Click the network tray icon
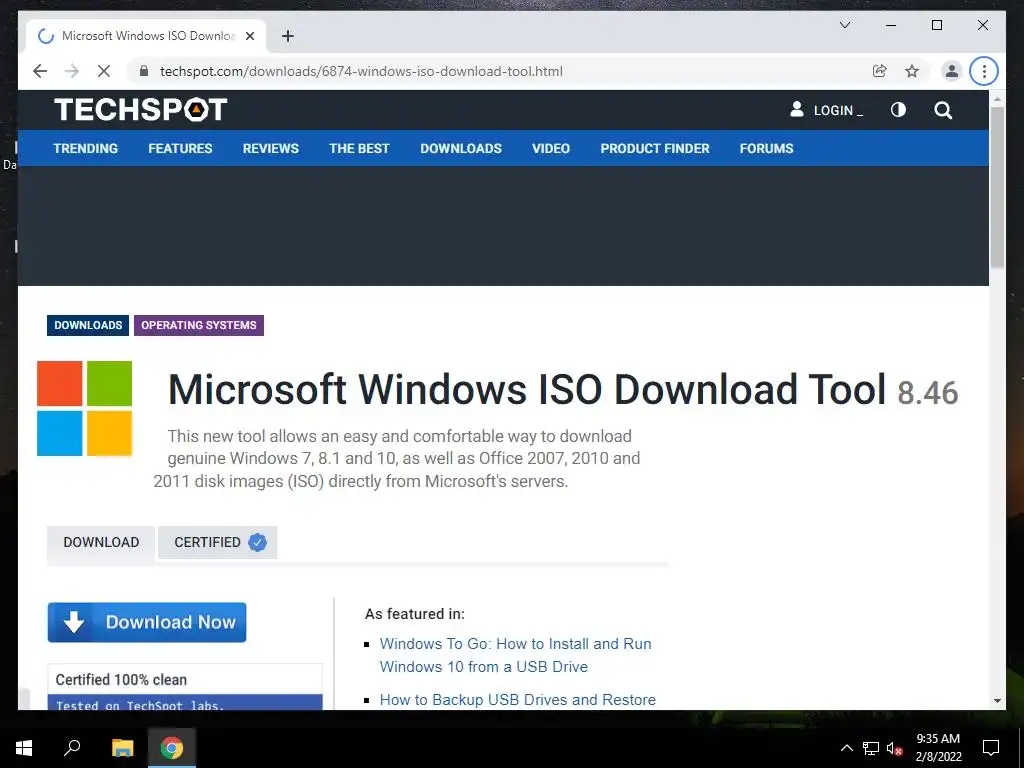1024x768 pixels. click(871, 748)
